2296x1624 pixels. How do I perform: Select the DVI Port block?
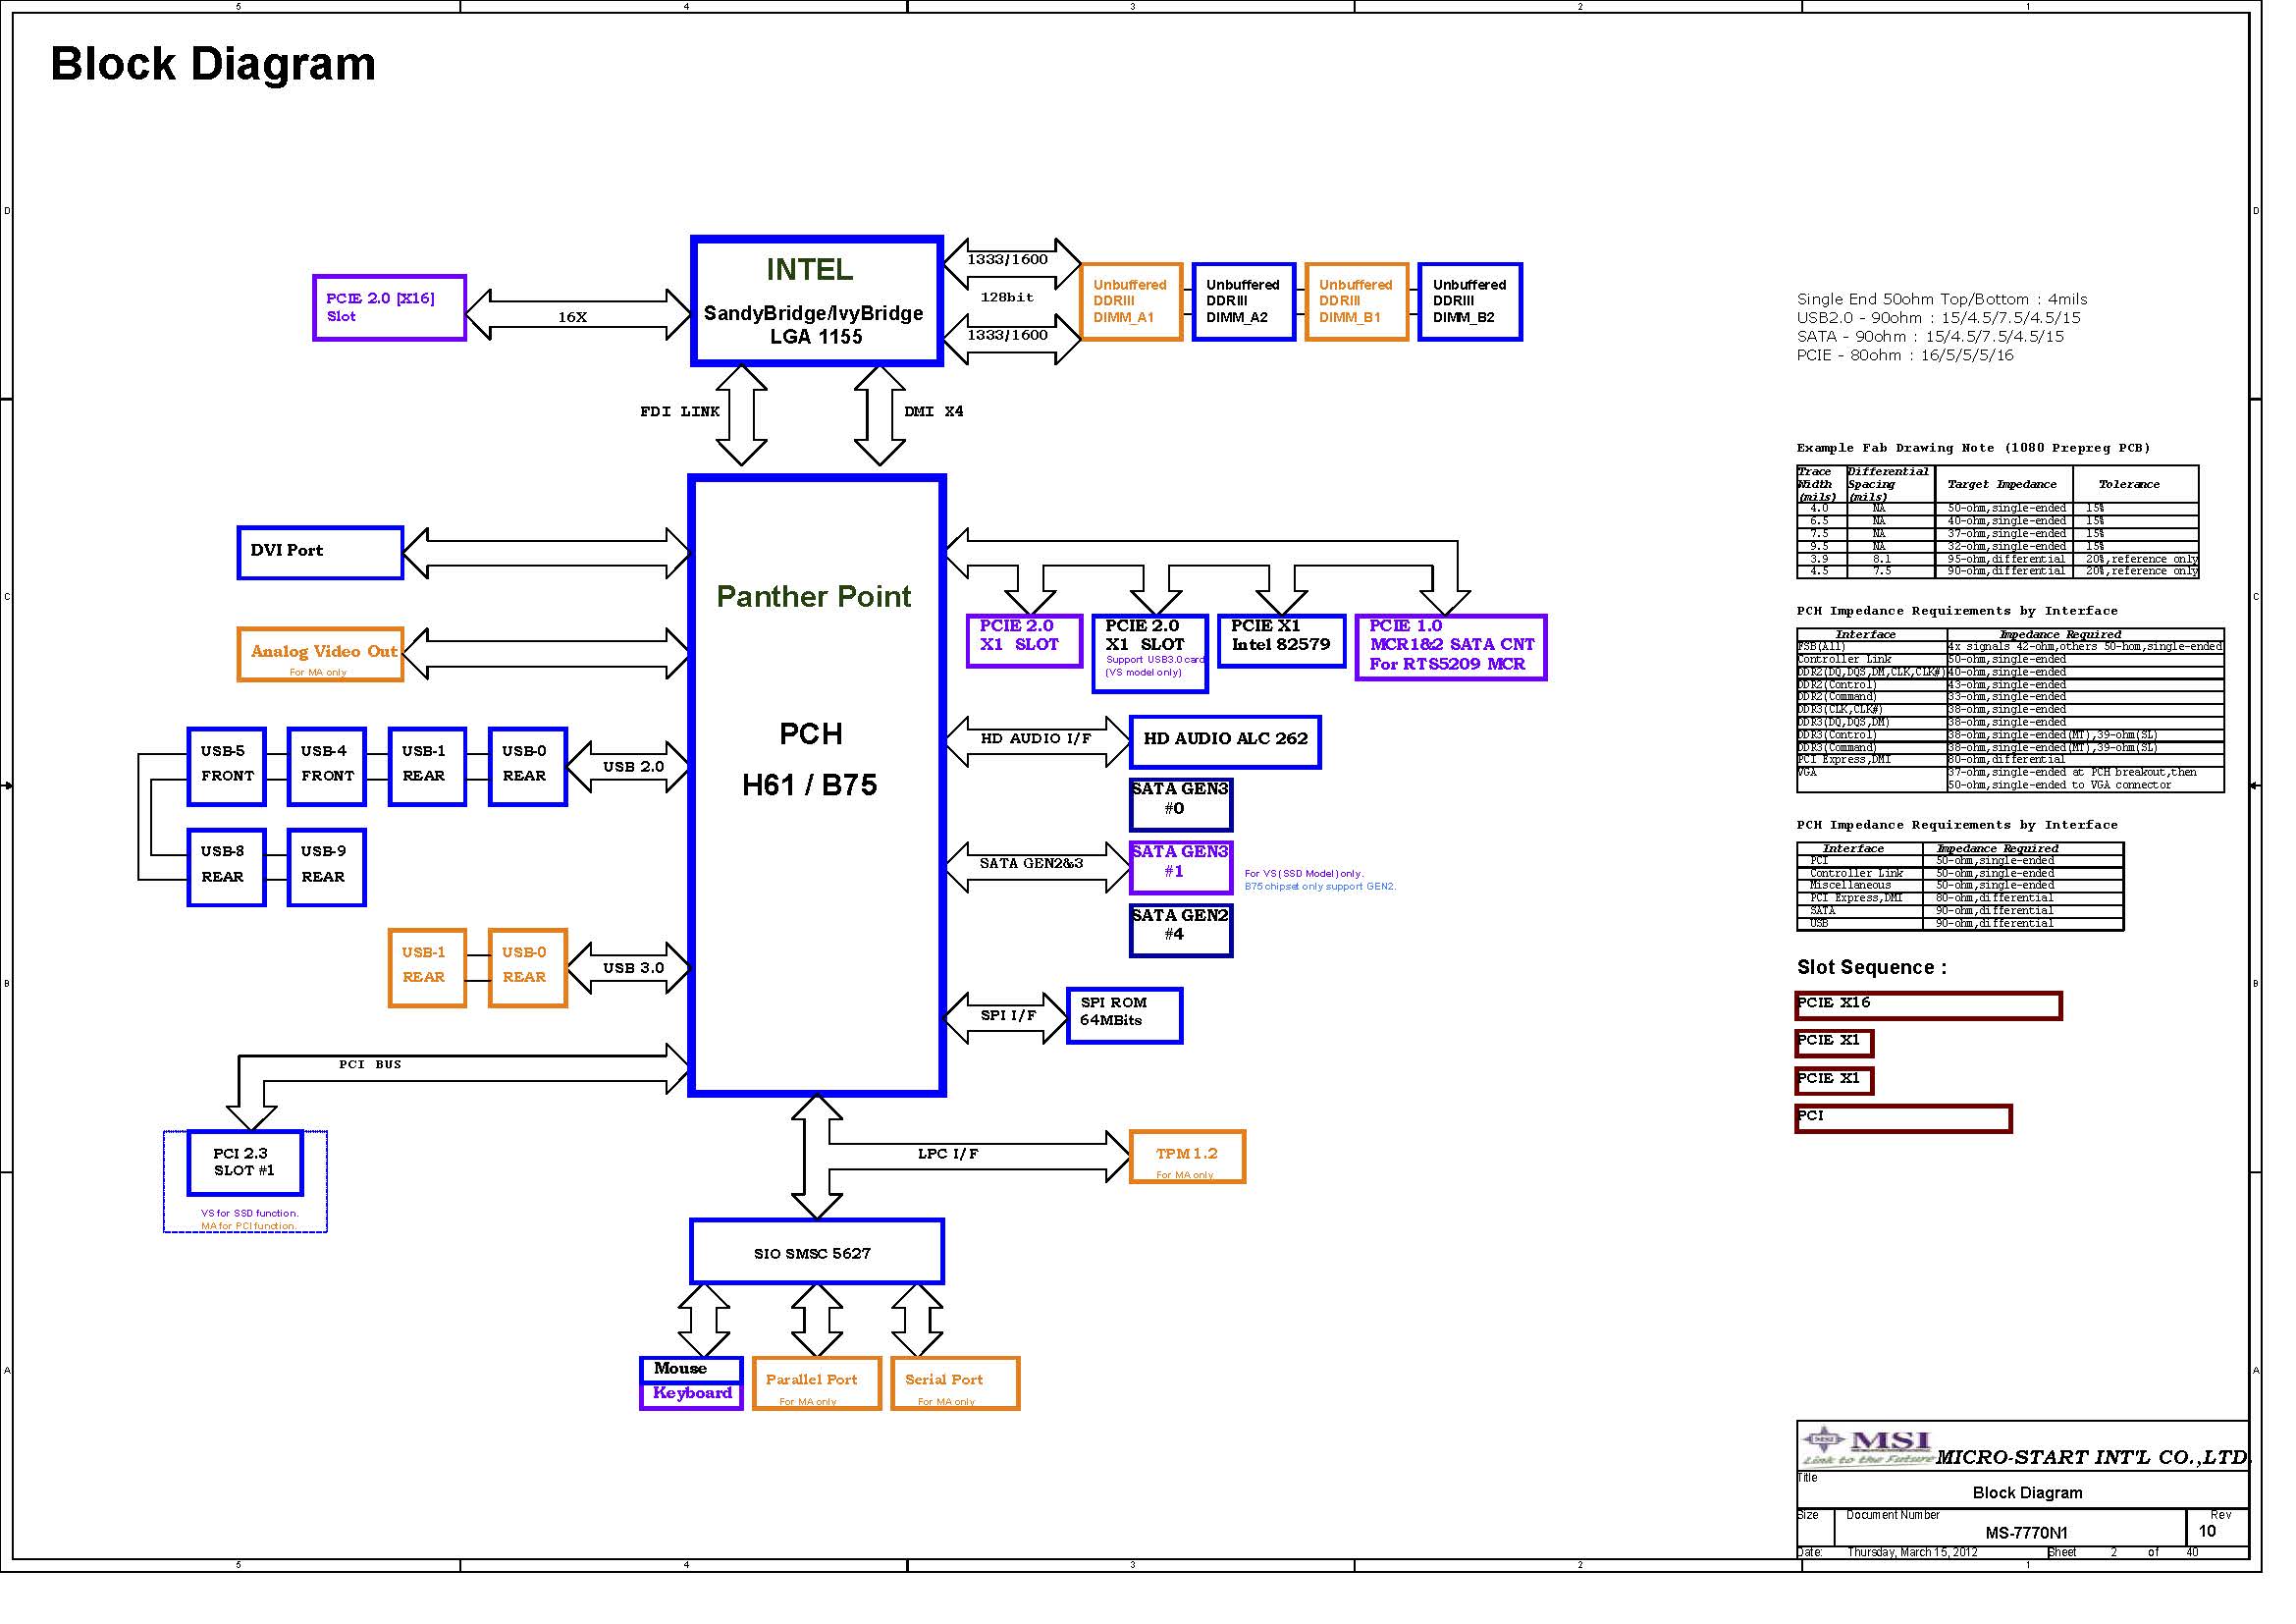click(x=320, y=553)
